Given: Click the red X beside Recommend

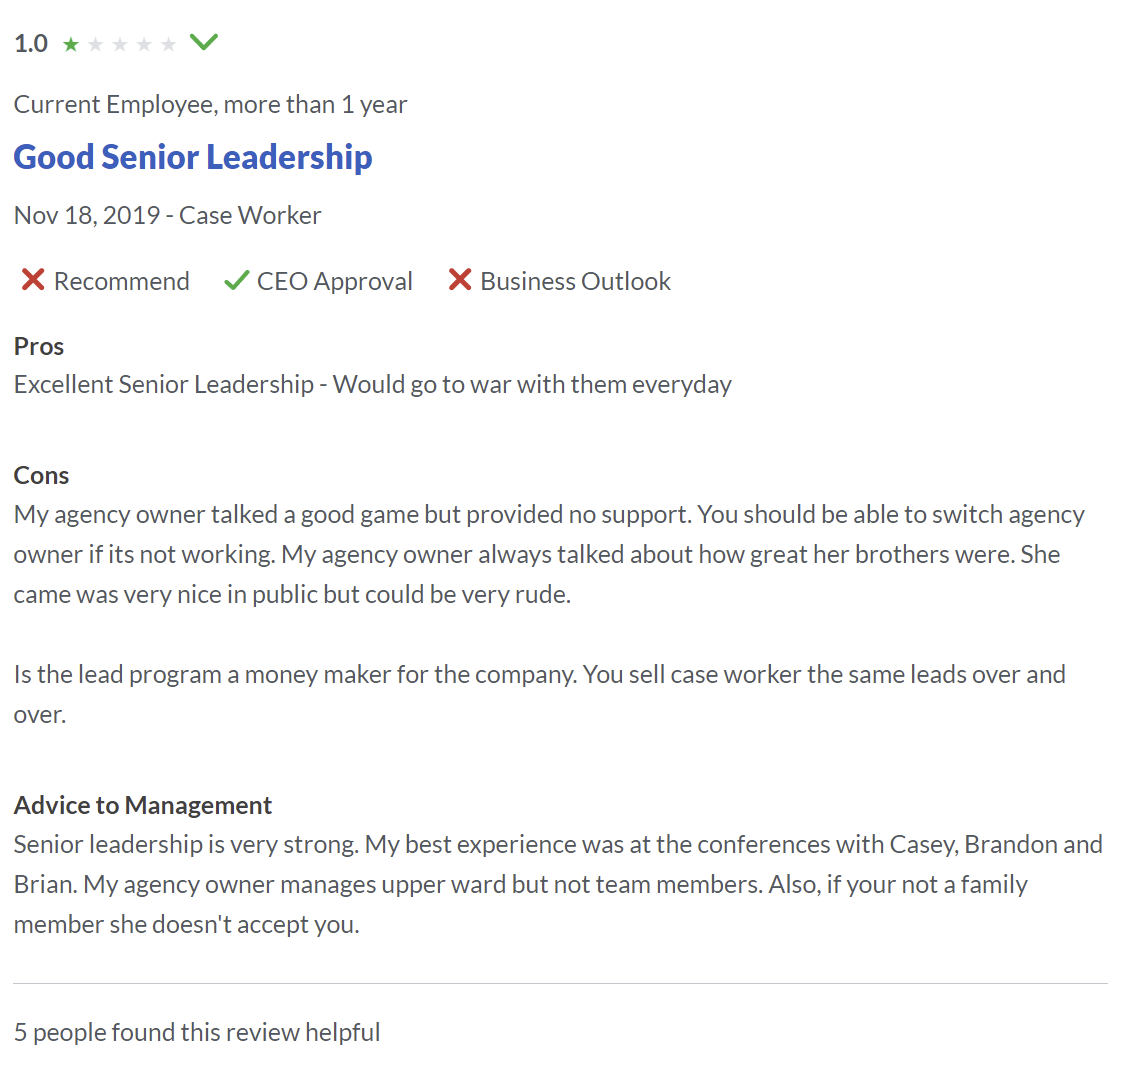Looking at the screenshot, I should [33, 280].
